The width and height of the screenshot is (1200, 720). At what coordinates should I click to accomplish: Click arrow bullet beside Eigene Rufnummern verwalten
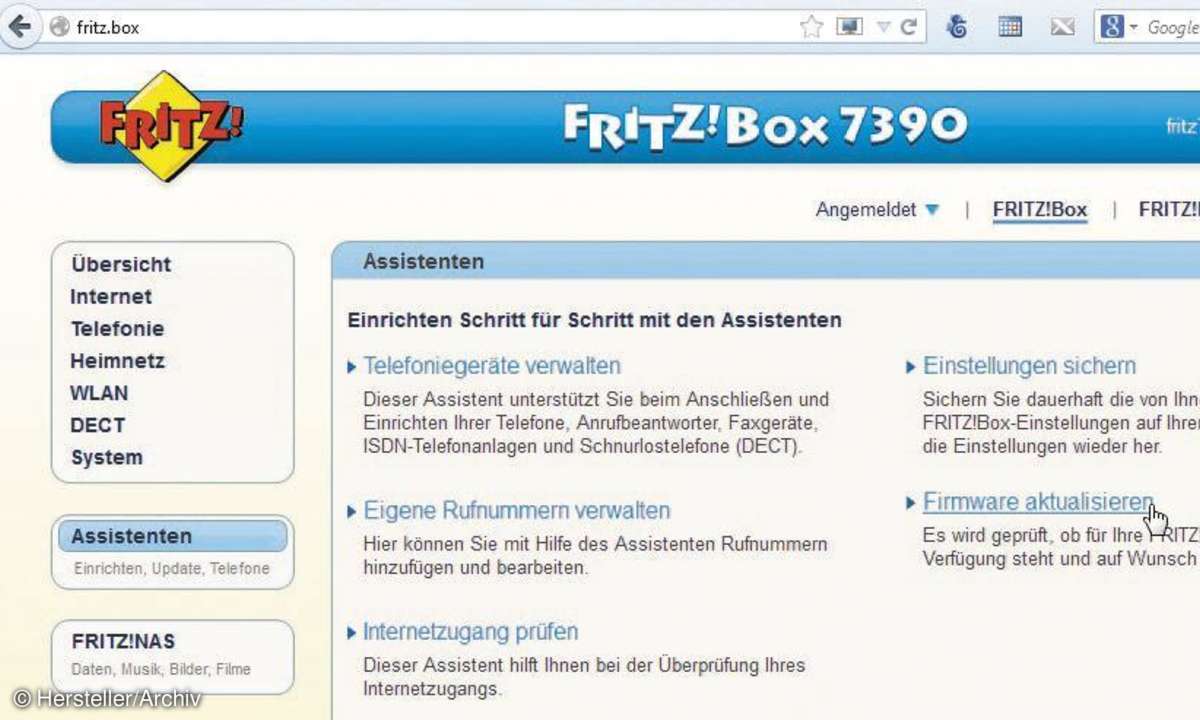351,512
